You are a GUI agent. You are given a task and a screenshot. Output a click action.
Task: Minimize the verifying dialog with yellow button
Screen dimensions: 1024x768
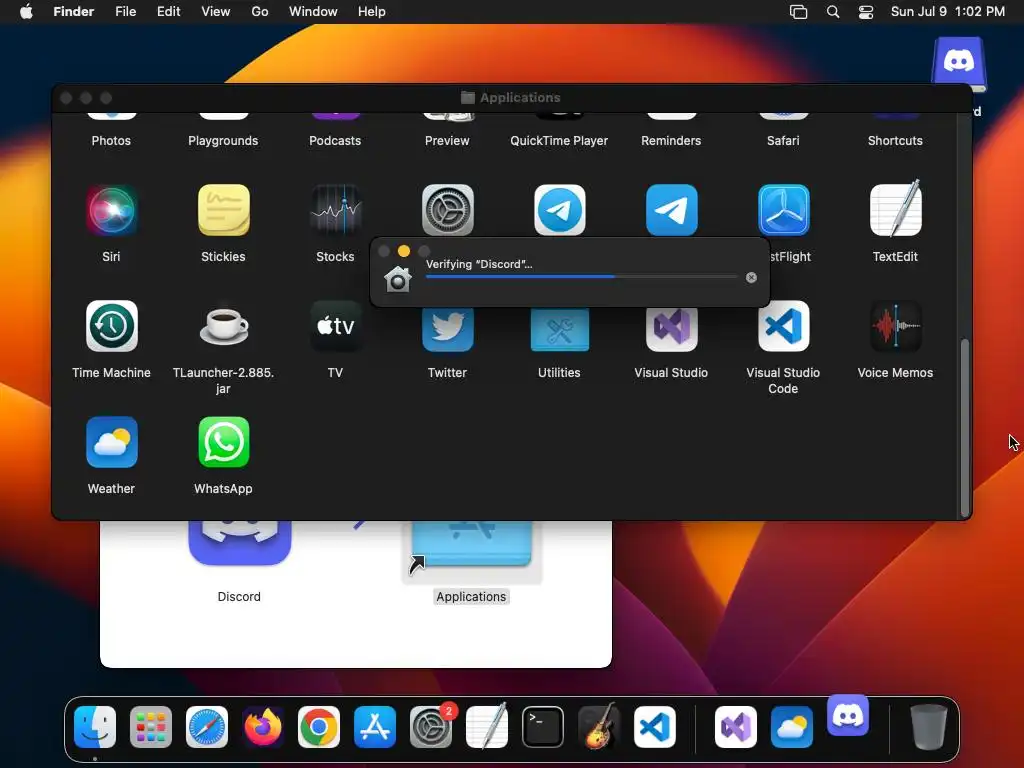(x=404, y=251)
